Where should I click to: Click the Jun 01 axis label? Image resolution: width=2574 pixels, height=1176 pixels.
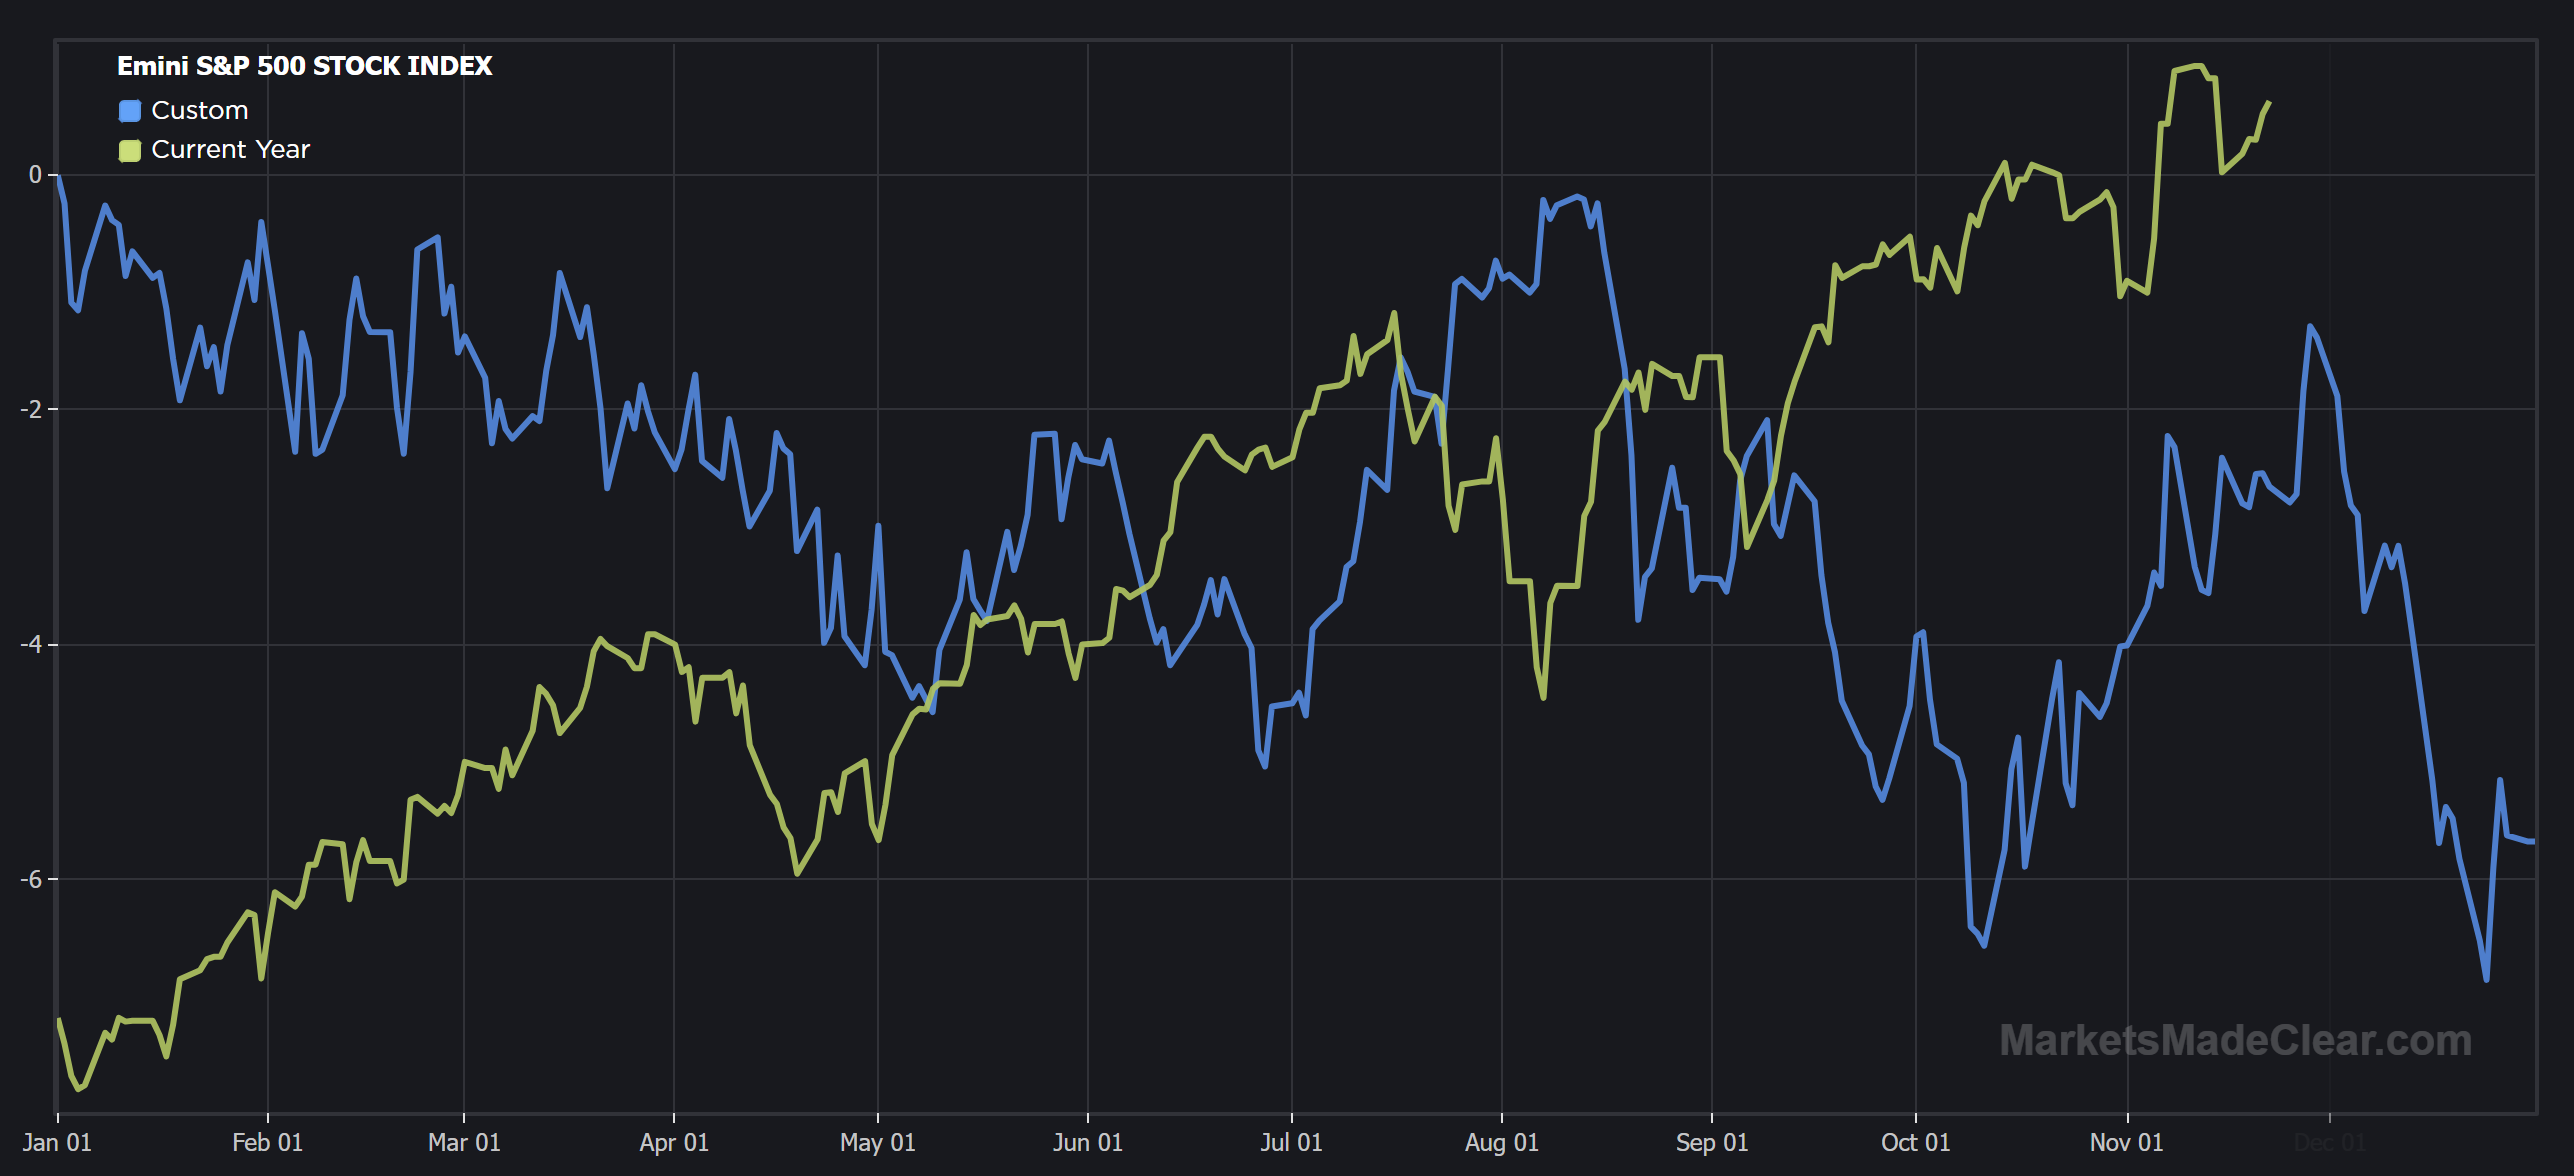(x=1088, y=1142)
